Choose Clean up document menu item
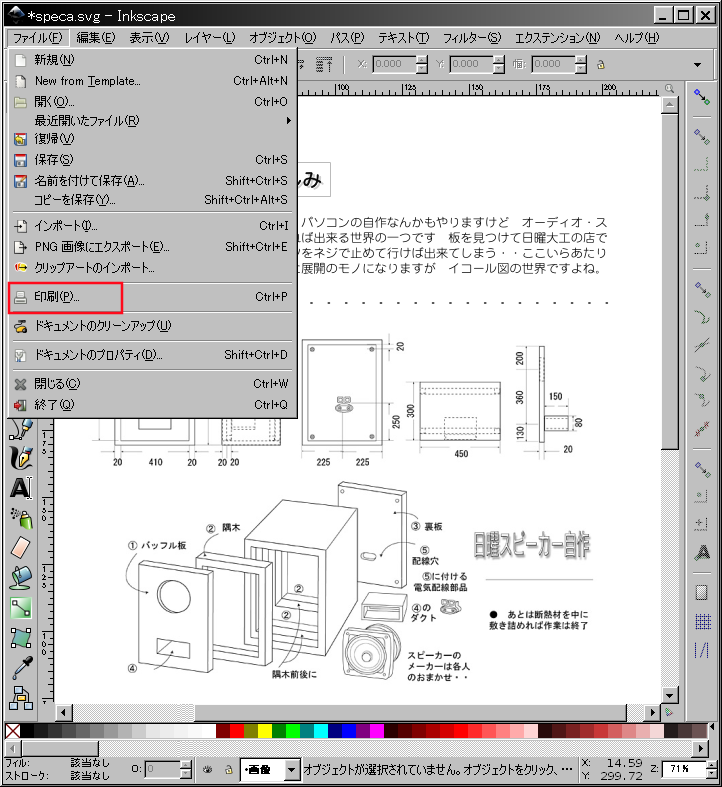722x787 pixels. pyautogui.click(x=151, y=326)
